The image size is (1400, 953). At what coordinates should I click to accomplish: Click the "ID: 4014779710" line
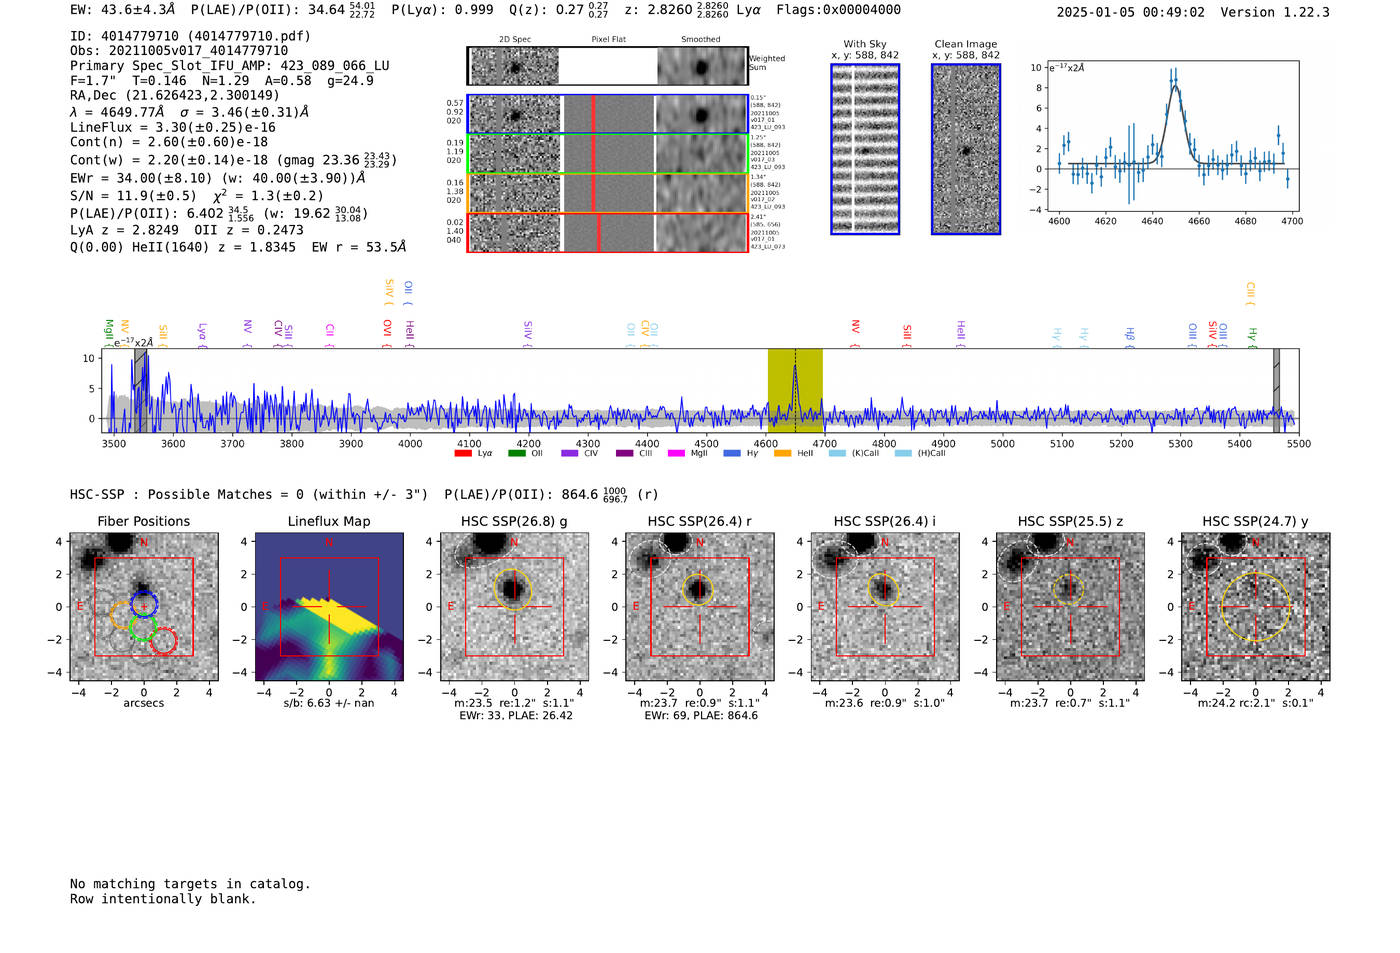[x=190, y=36]
